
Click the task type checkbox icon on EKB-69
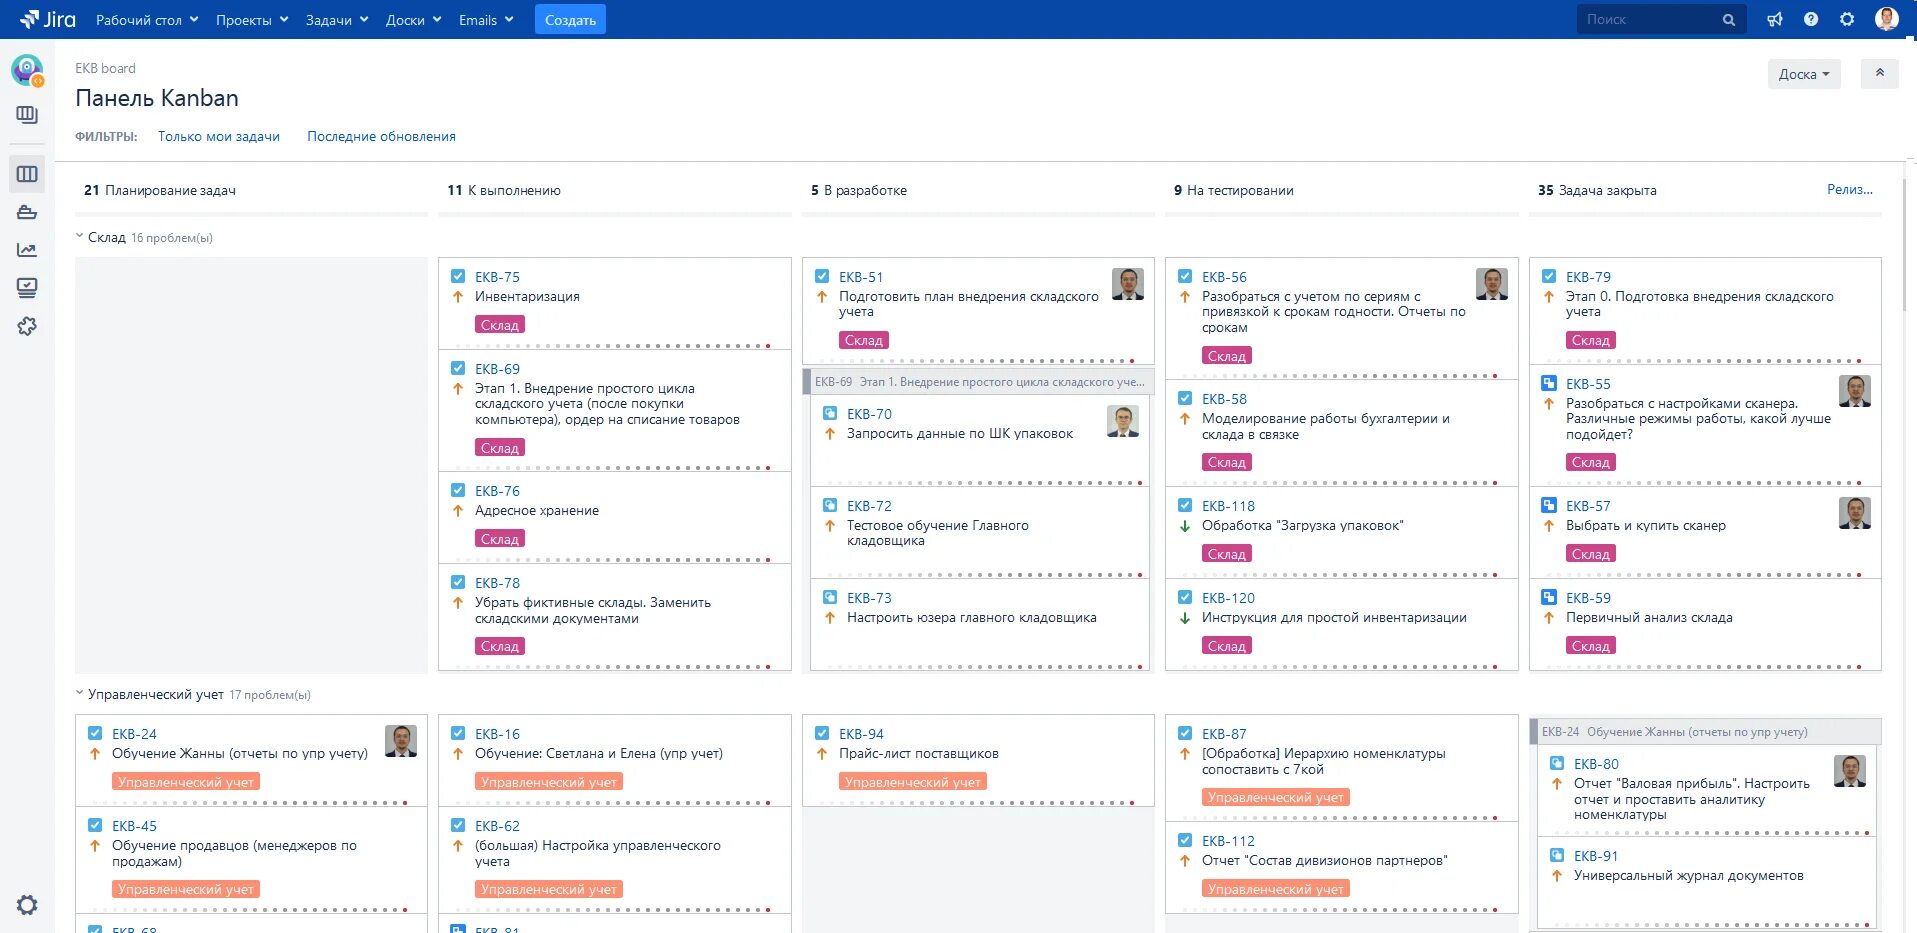pyautogui.click(x=458, y=369)
